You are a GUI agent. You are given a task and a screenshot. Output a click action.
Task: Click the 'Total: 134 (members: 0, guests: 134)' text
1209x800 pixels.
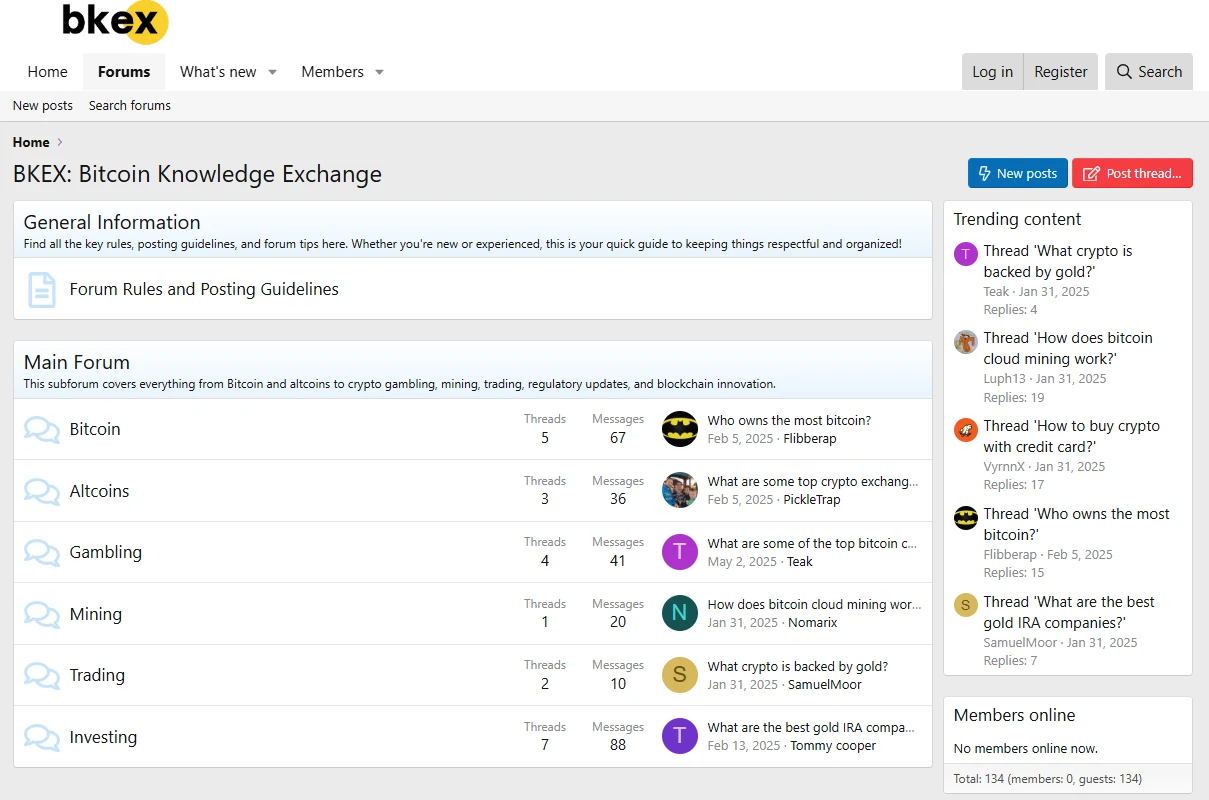click(1048, 778)
